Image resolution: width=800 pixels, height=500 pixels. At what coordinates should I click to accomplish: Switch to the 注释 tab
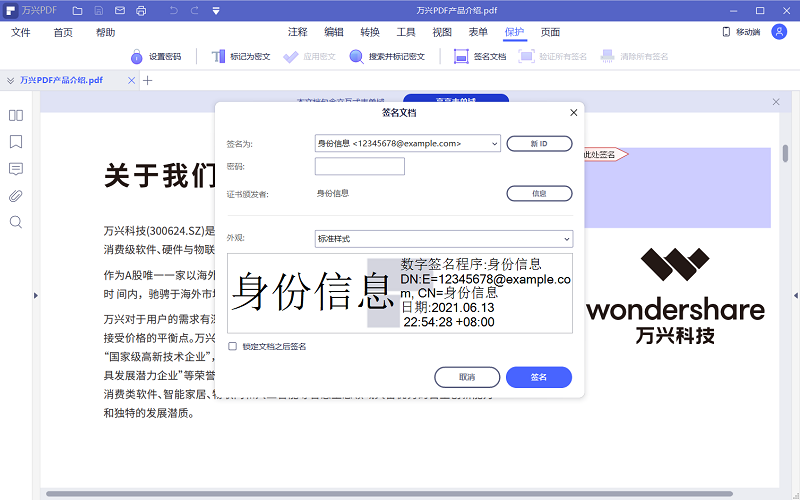click(298, 32)
